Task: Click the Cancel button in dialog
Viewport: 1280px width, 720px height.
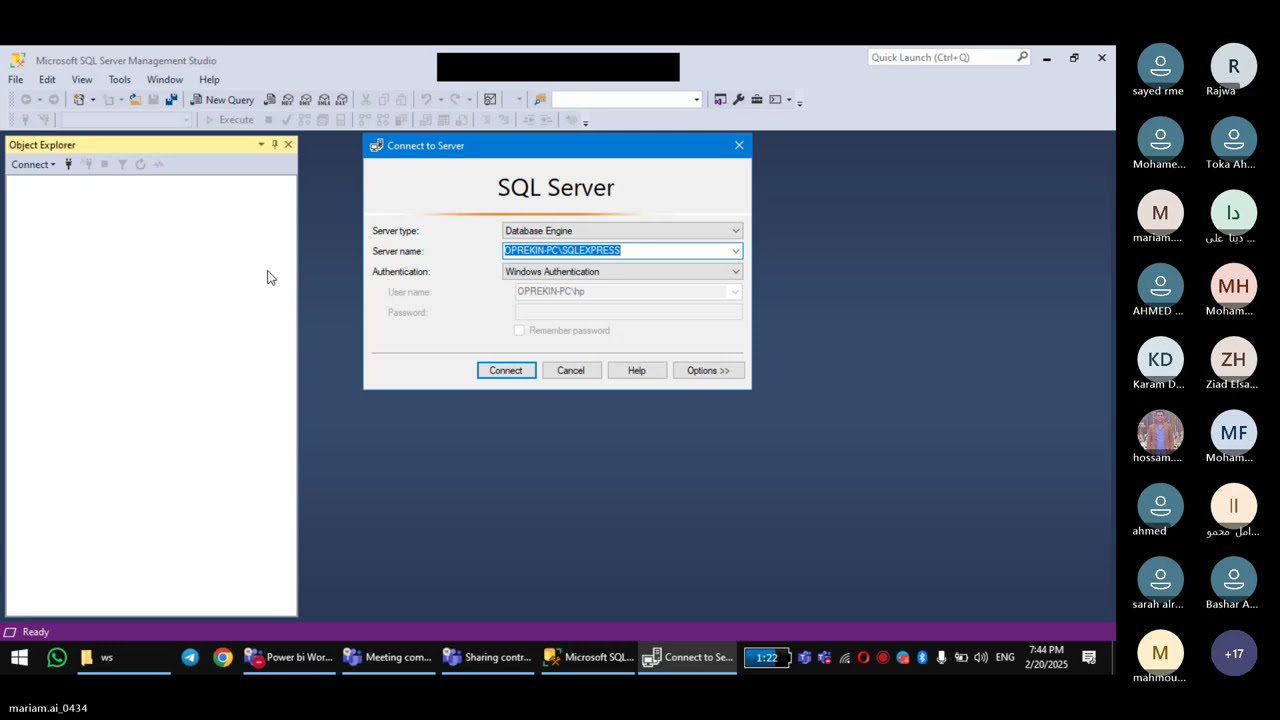Action: pos(571,370)
